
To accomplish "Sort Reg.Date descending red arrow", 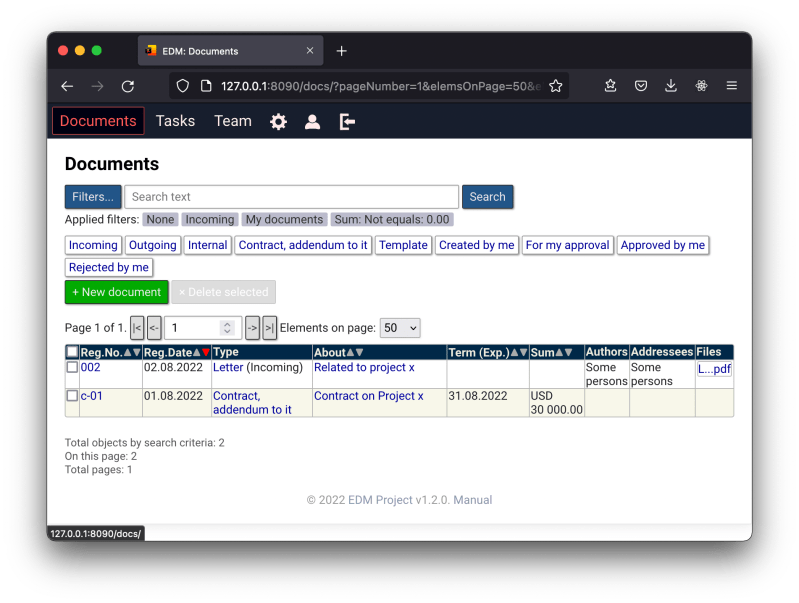I will pos(205,352).
